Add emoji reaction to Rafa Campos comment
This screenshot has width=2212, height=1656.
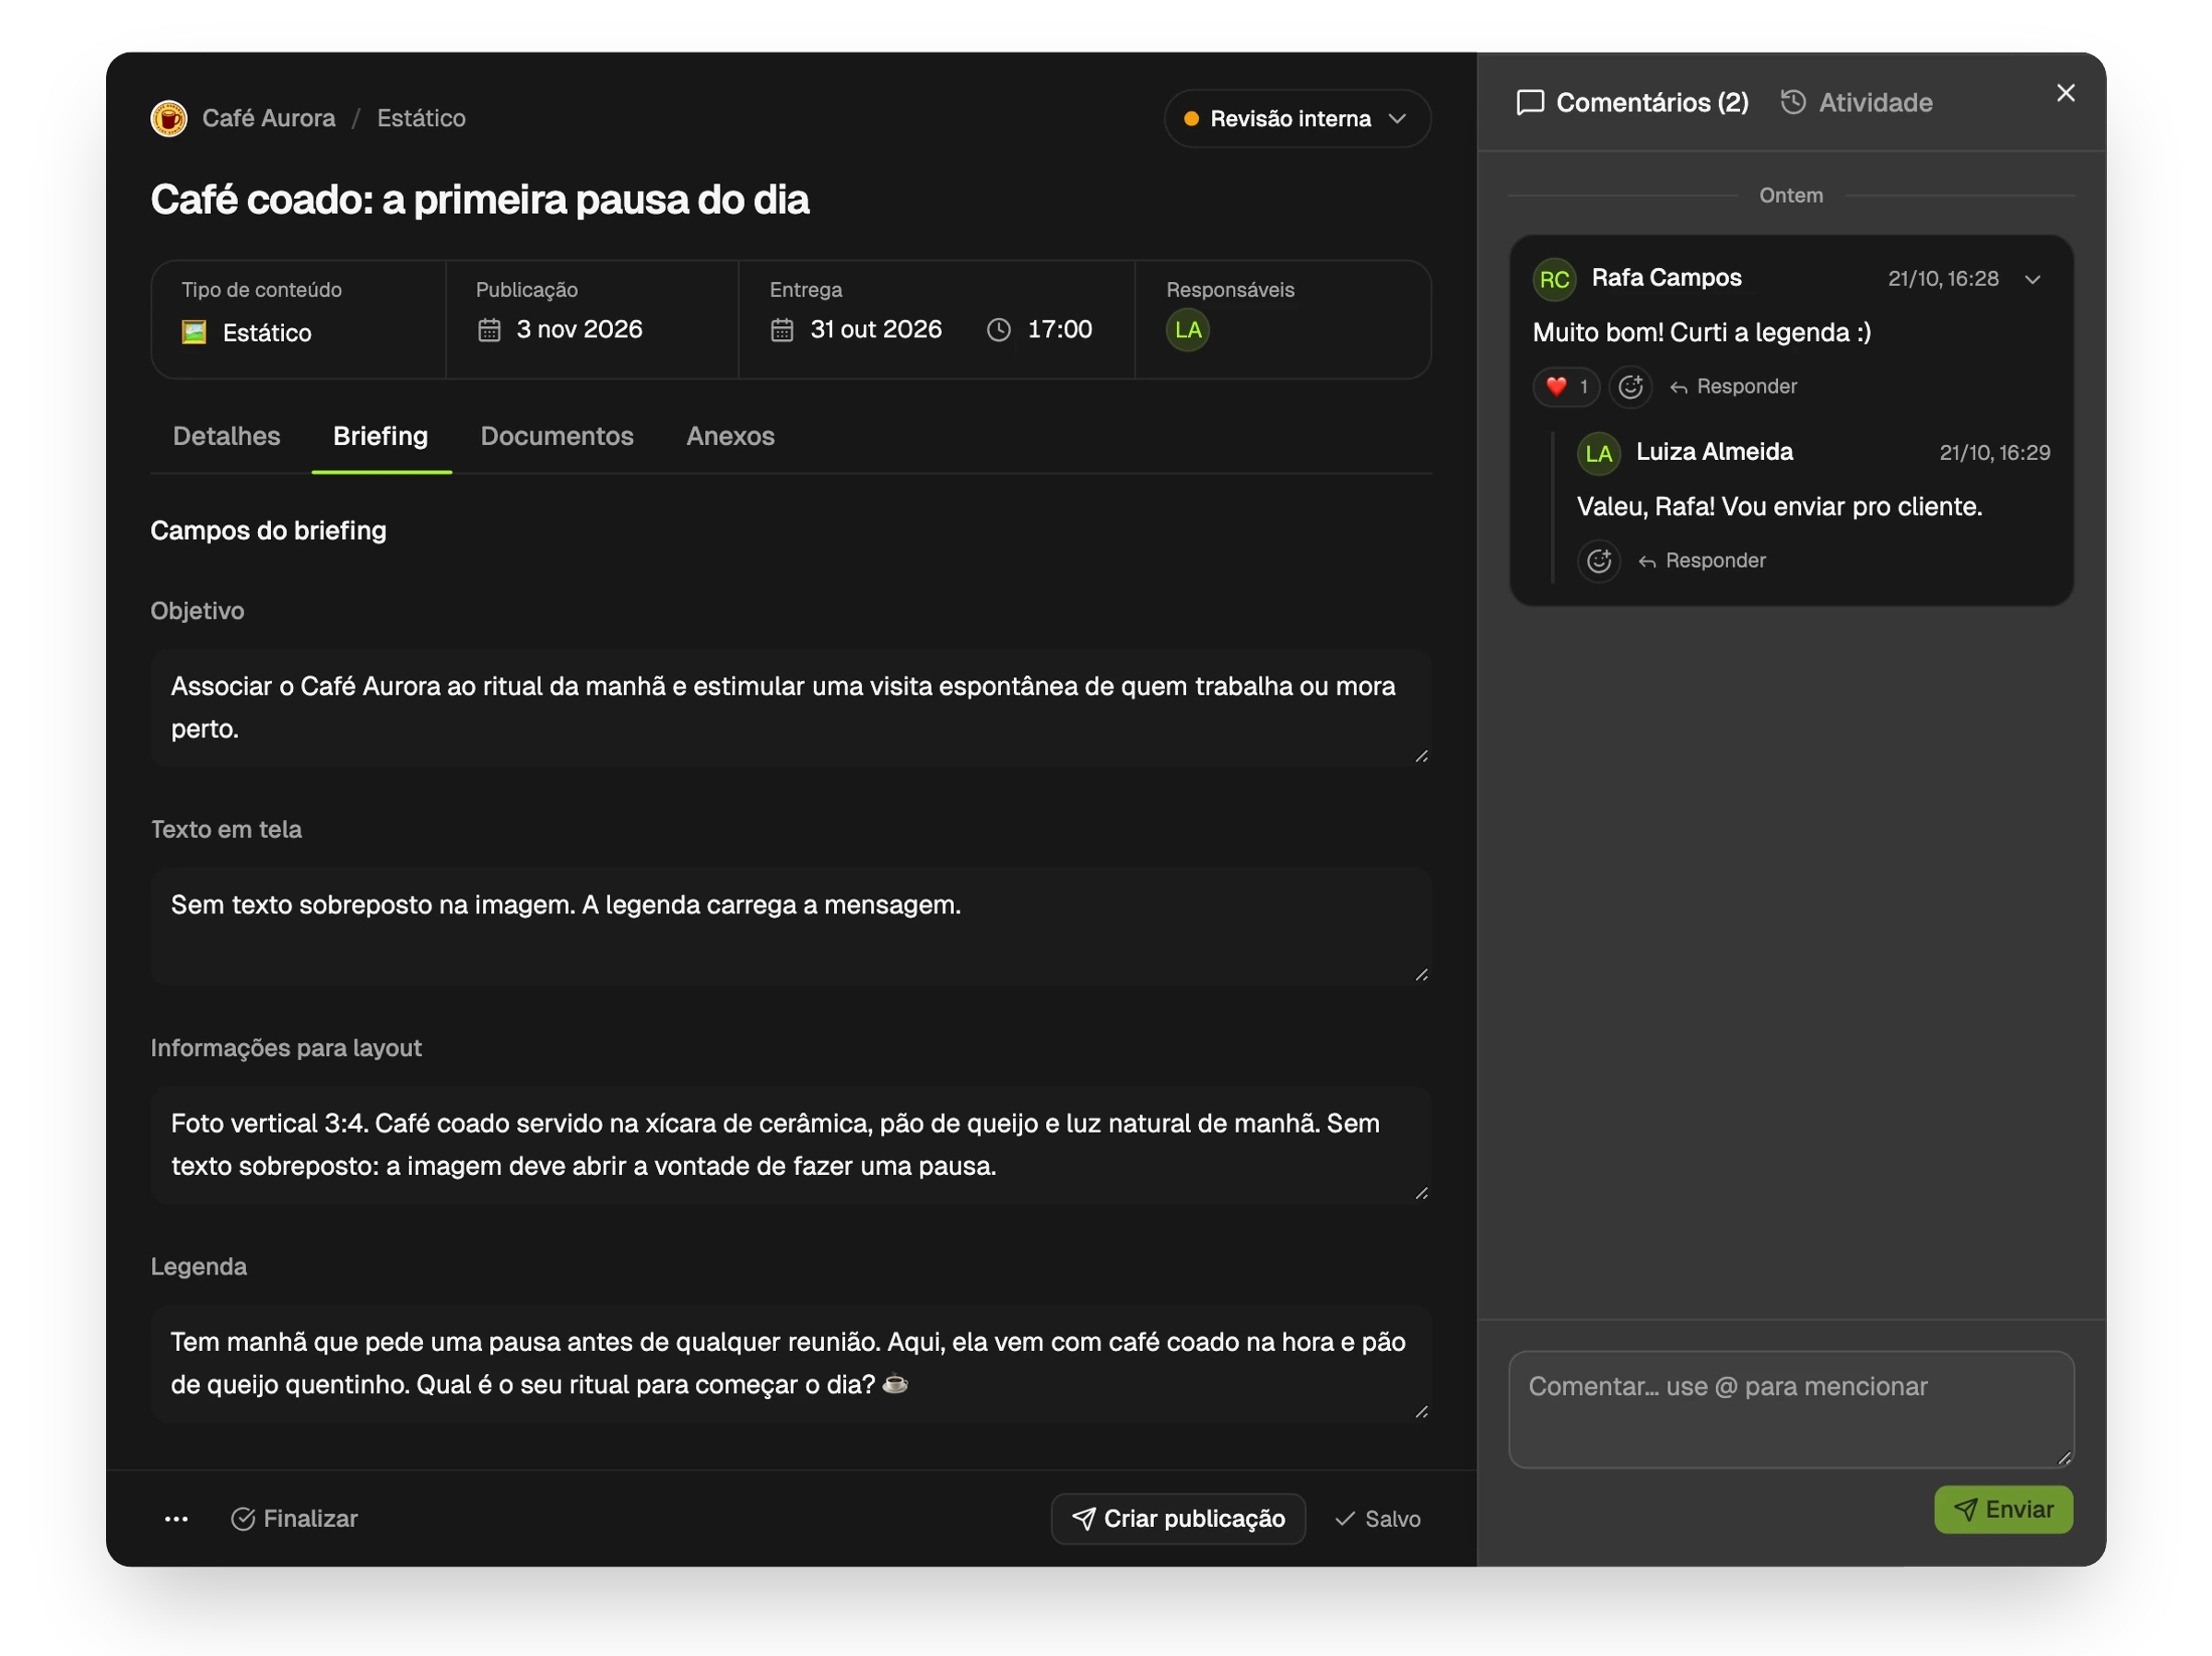click(1630, 386)
